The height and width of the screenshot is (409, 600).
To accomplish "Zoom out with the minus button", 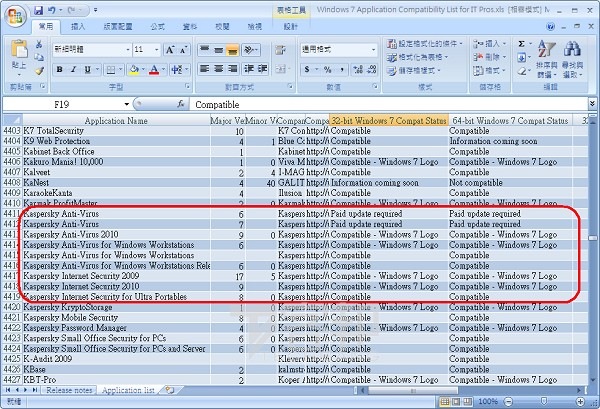I will (x=508, y=402).
